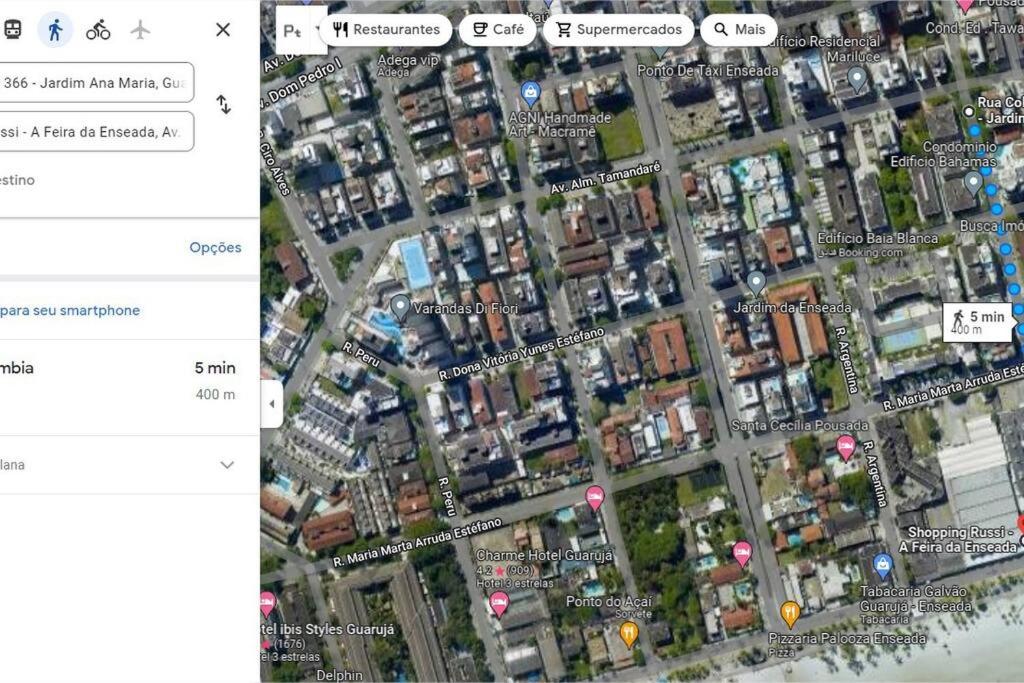Viewport: 1024px width, 683px height.
Task: Open the travel mode dropdown on map
Action: tap(301, 30)
